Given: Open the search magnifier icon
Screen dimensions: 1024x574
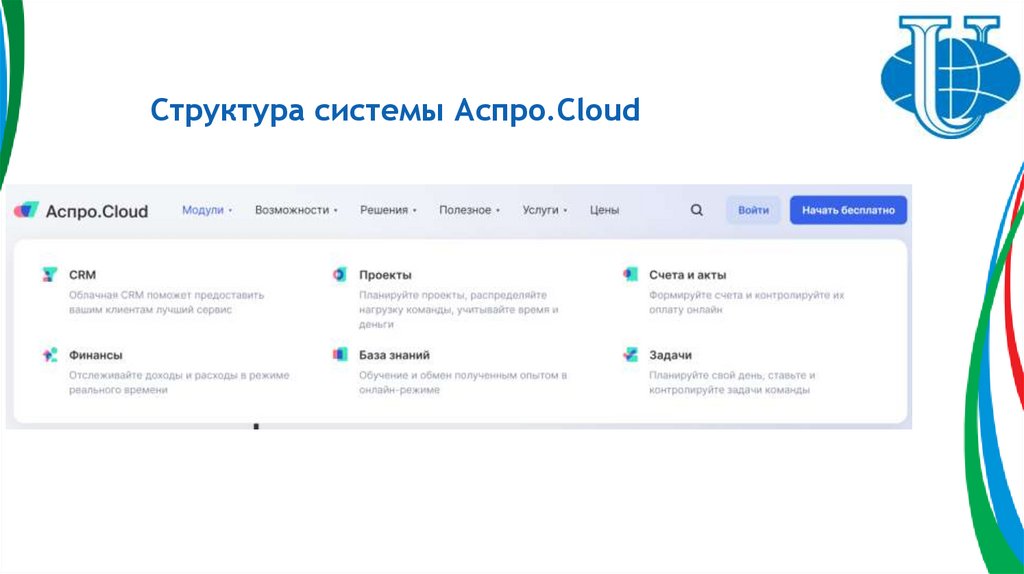Looking at the screenshot, I should pos(697,210).
